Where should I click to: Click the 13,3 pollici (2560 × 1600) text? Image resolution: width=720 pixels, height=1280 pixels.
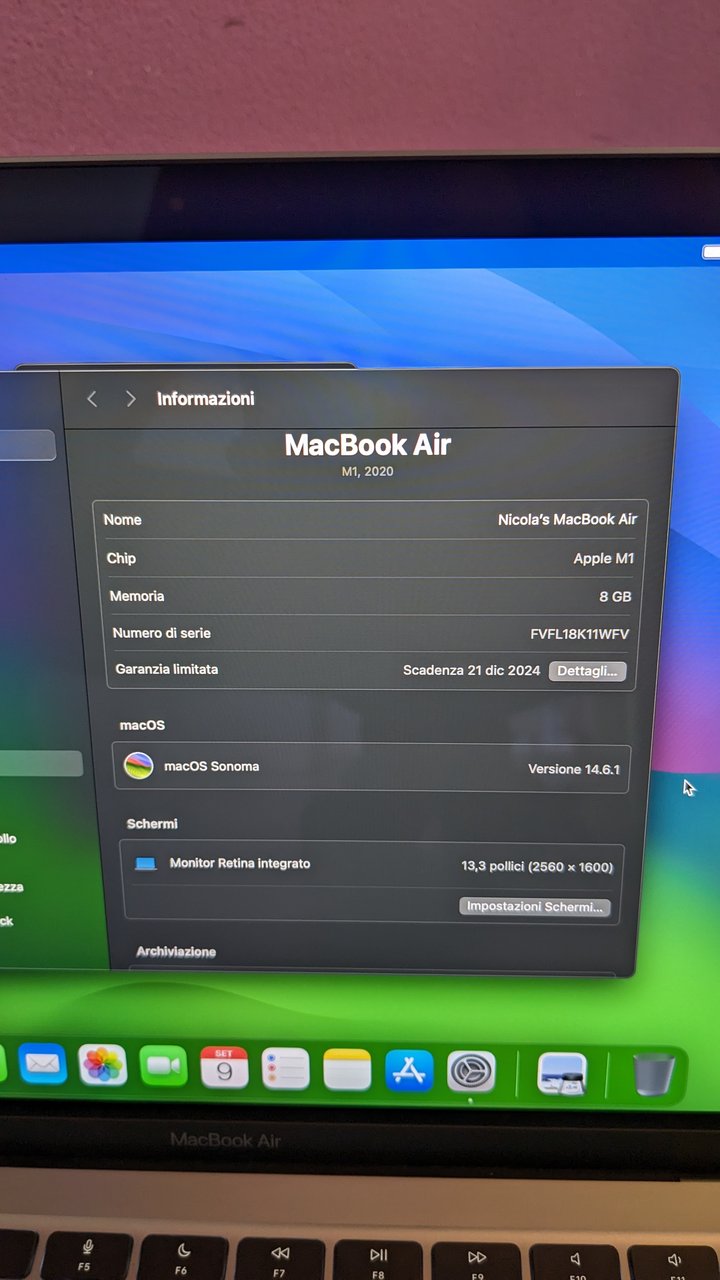[x=537, y=866]
